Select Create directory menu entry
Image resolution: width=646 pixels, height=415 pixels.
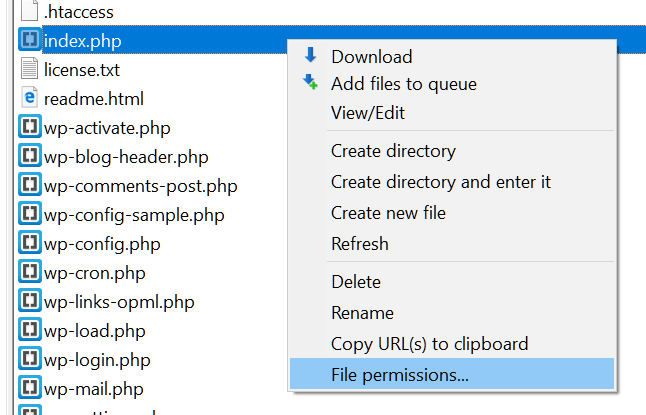pyautogui.click(x=393, y=151)
